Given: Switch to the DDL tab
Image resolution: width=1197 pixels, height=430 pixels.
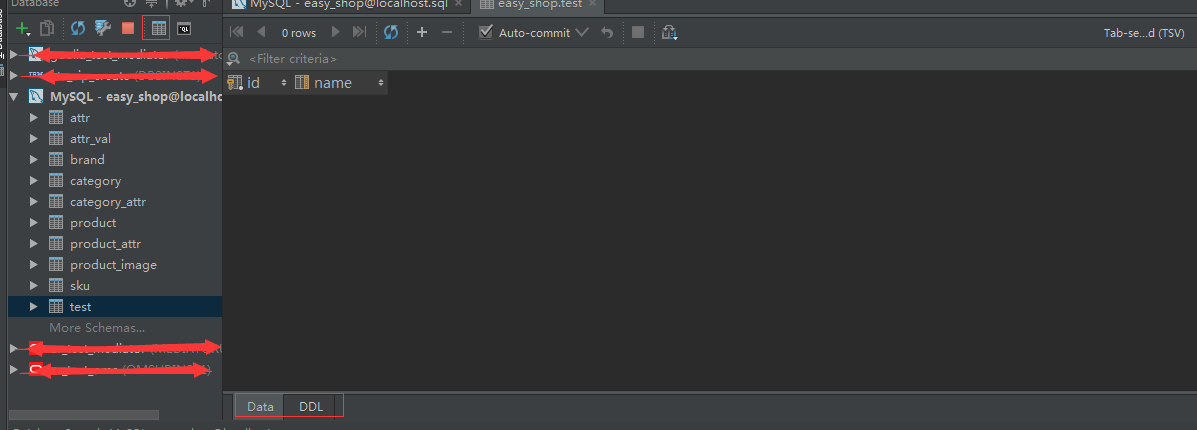Looking at the screenshot, I should click(311, 406).
